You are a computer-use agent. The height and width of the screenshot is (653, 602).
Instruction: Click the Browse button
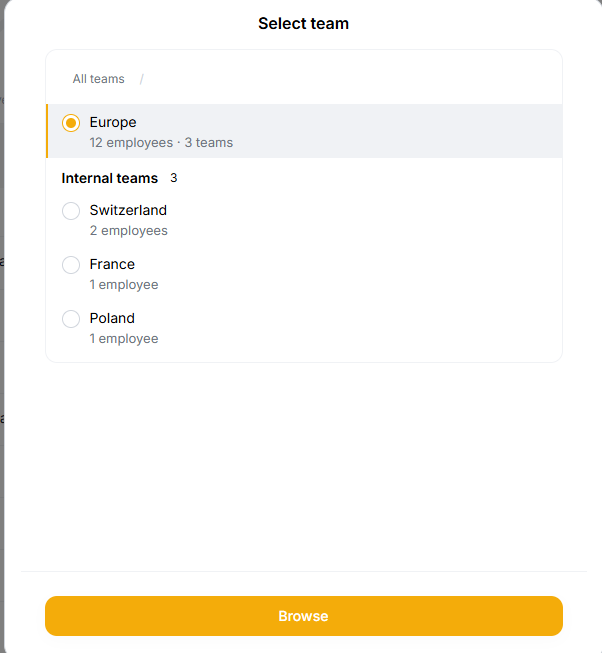pos(303,616)
